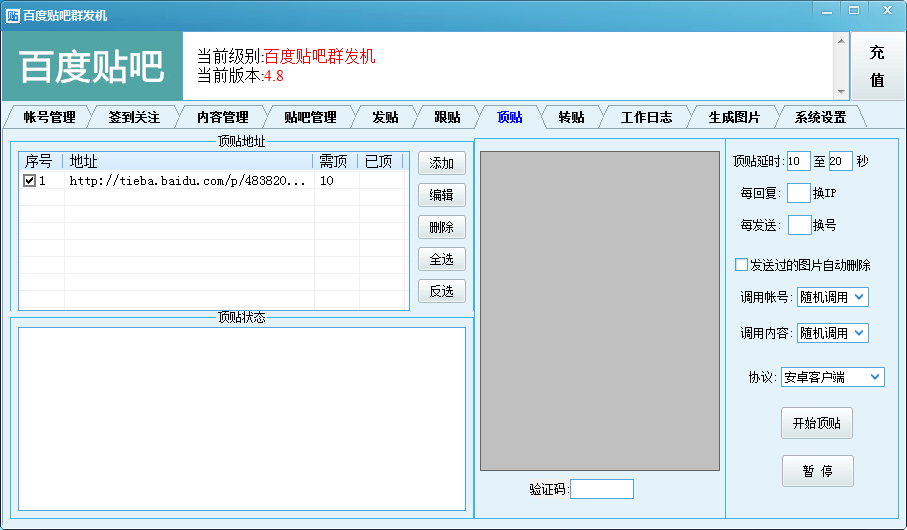Screen dimensions: 907x530
Task: Click the 验证码 input field
Action: click(x=602, y=489)
